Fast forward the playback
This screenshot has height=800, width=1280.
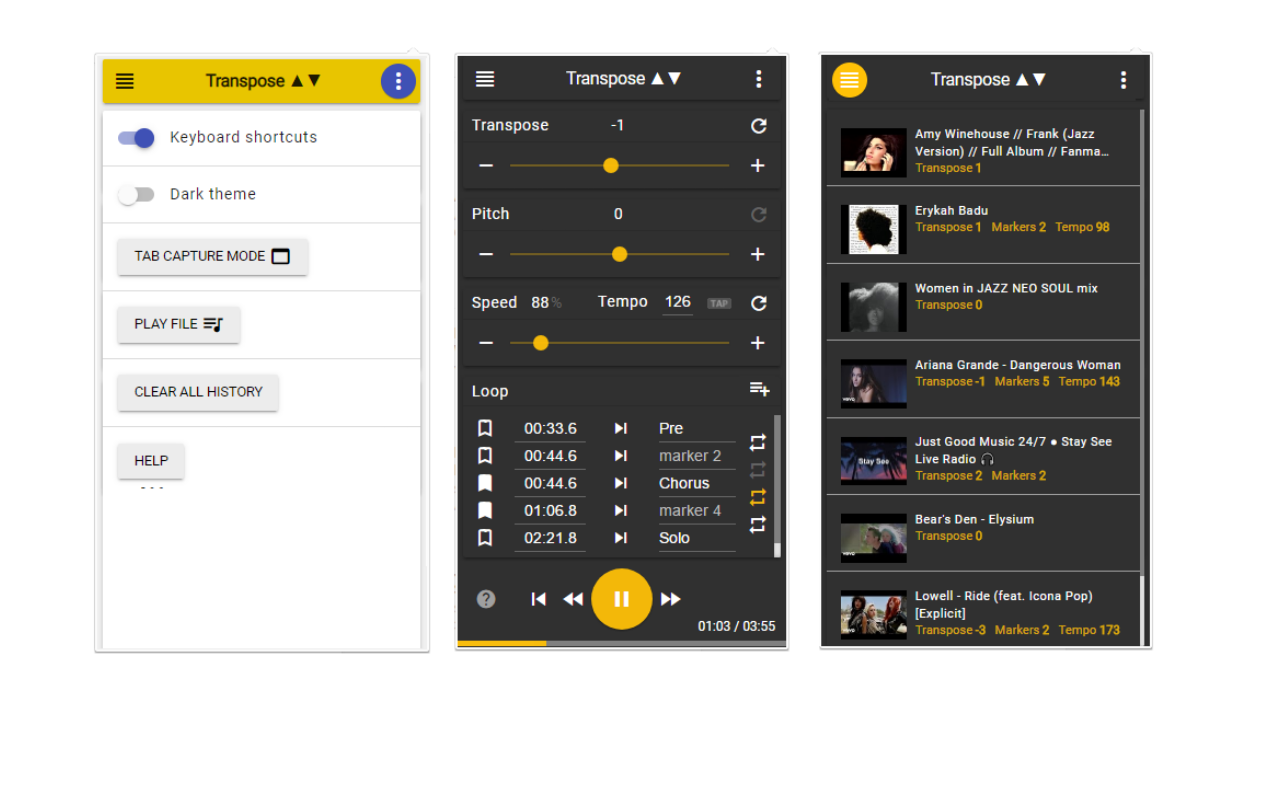coord(671,599)
